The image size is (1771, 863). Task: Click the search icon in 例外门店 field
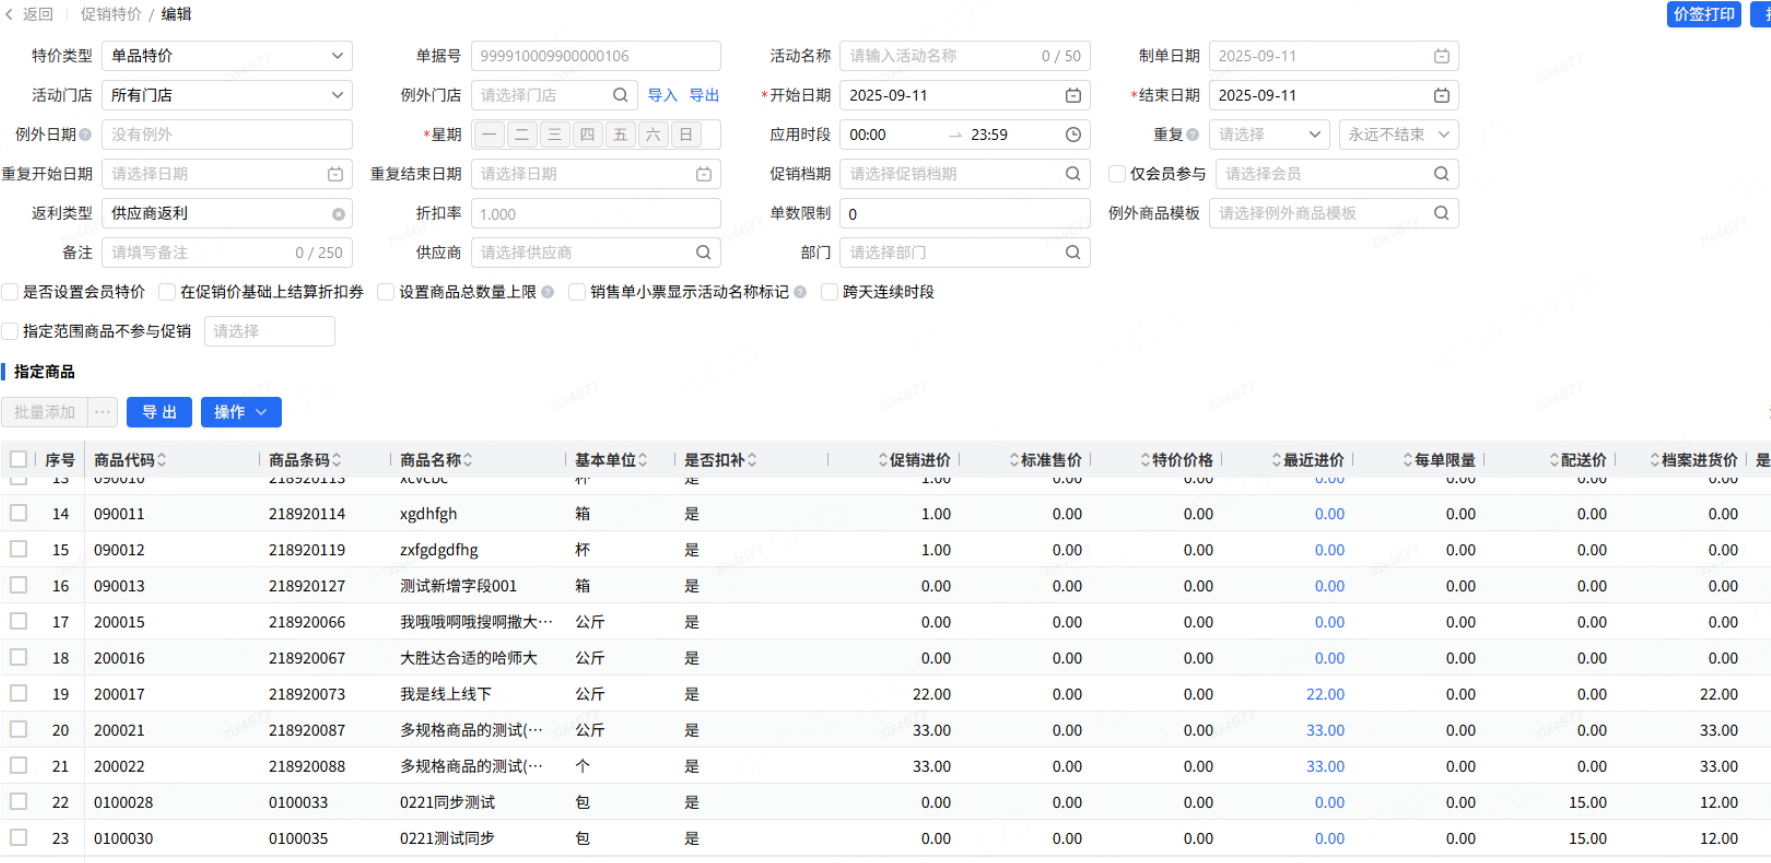click(x=620, y=95)
